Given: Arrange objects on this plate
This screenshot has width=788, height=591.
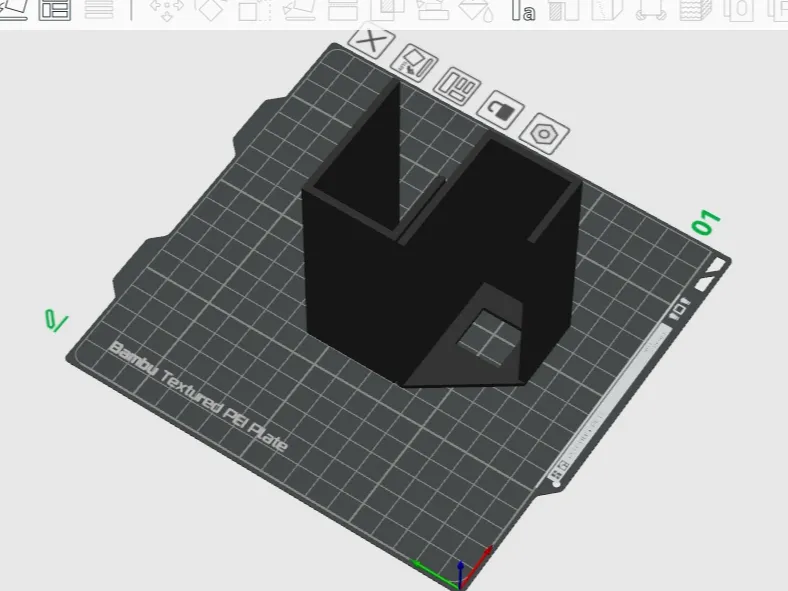Looking at the screenshot, I should (457, 86).
